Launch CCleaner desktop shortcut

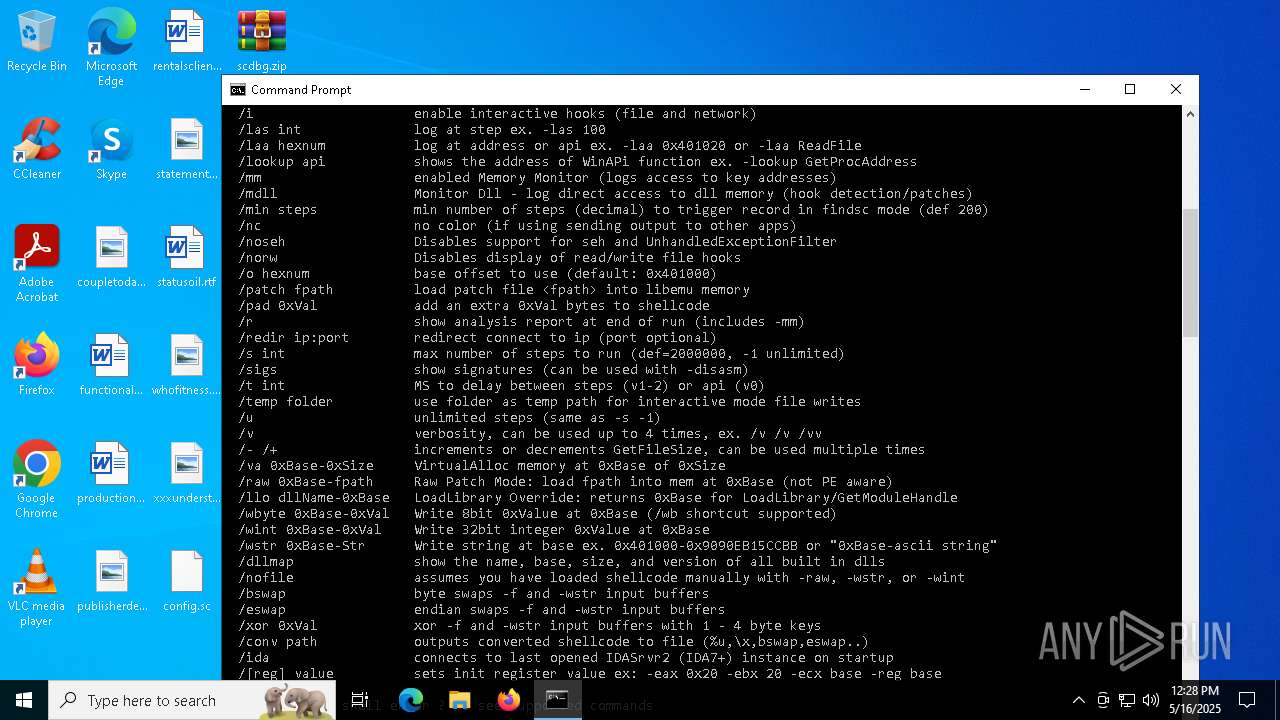[x=37, y=149]
